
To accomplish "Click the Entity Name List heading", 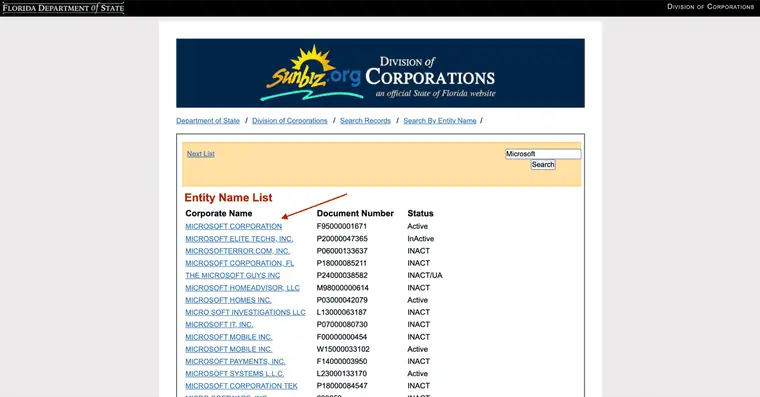I will point(228,198).
